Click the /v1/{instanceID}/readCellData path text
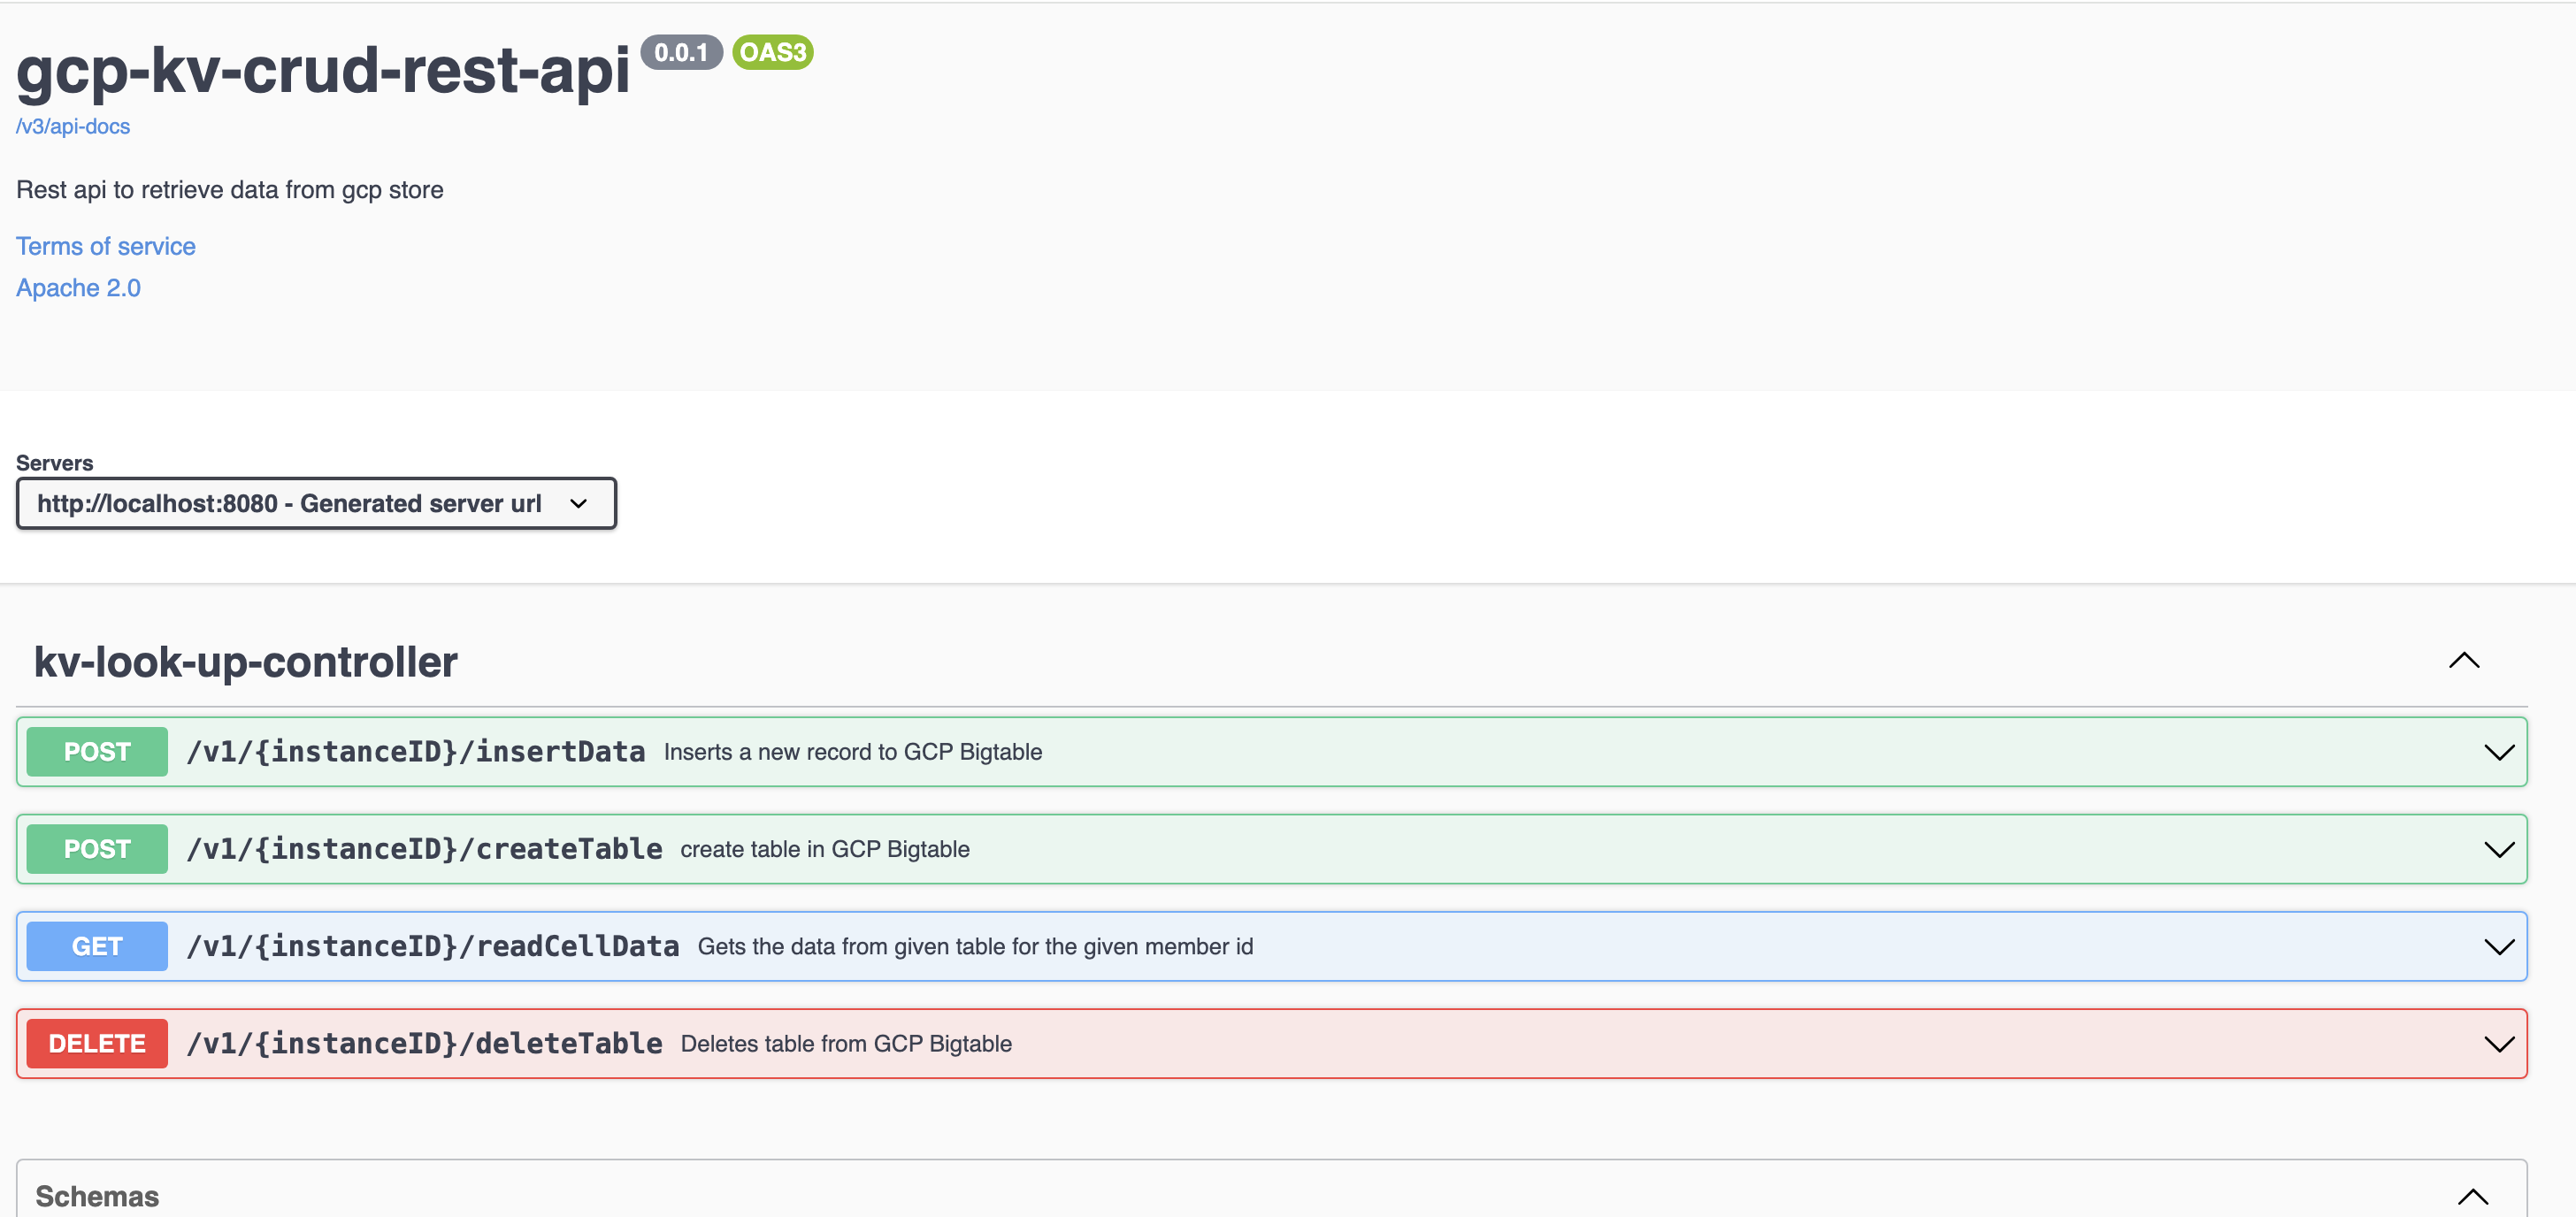 point(433,946)
